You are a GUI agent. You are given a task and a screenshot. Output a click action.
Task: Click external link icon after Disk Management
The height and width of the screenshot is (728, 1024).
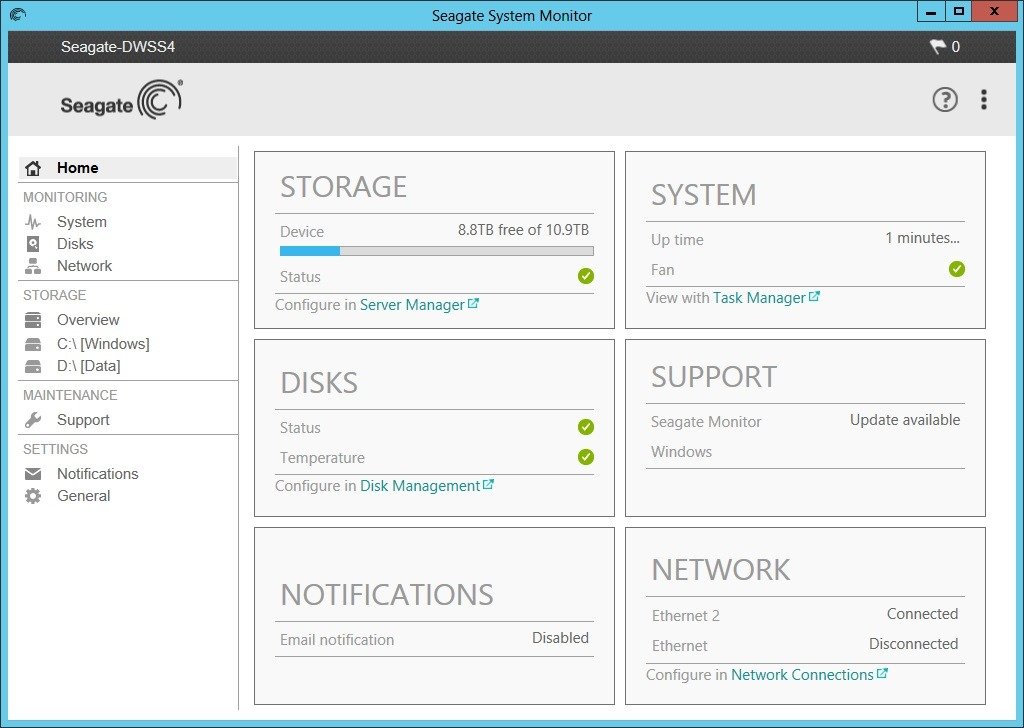coord(488,484)
